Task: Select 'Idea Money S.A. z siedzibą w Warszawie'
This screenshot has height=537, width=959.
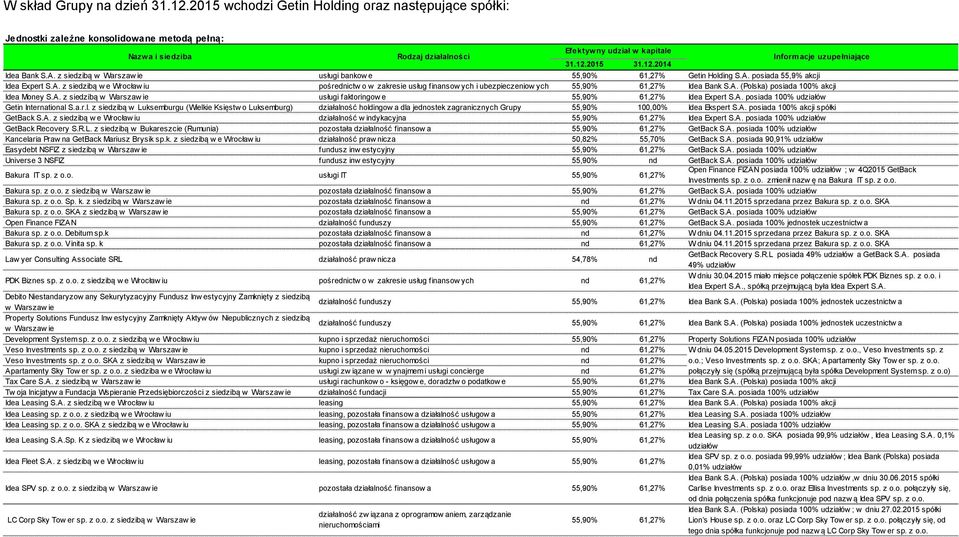Action: pos(77,97)
